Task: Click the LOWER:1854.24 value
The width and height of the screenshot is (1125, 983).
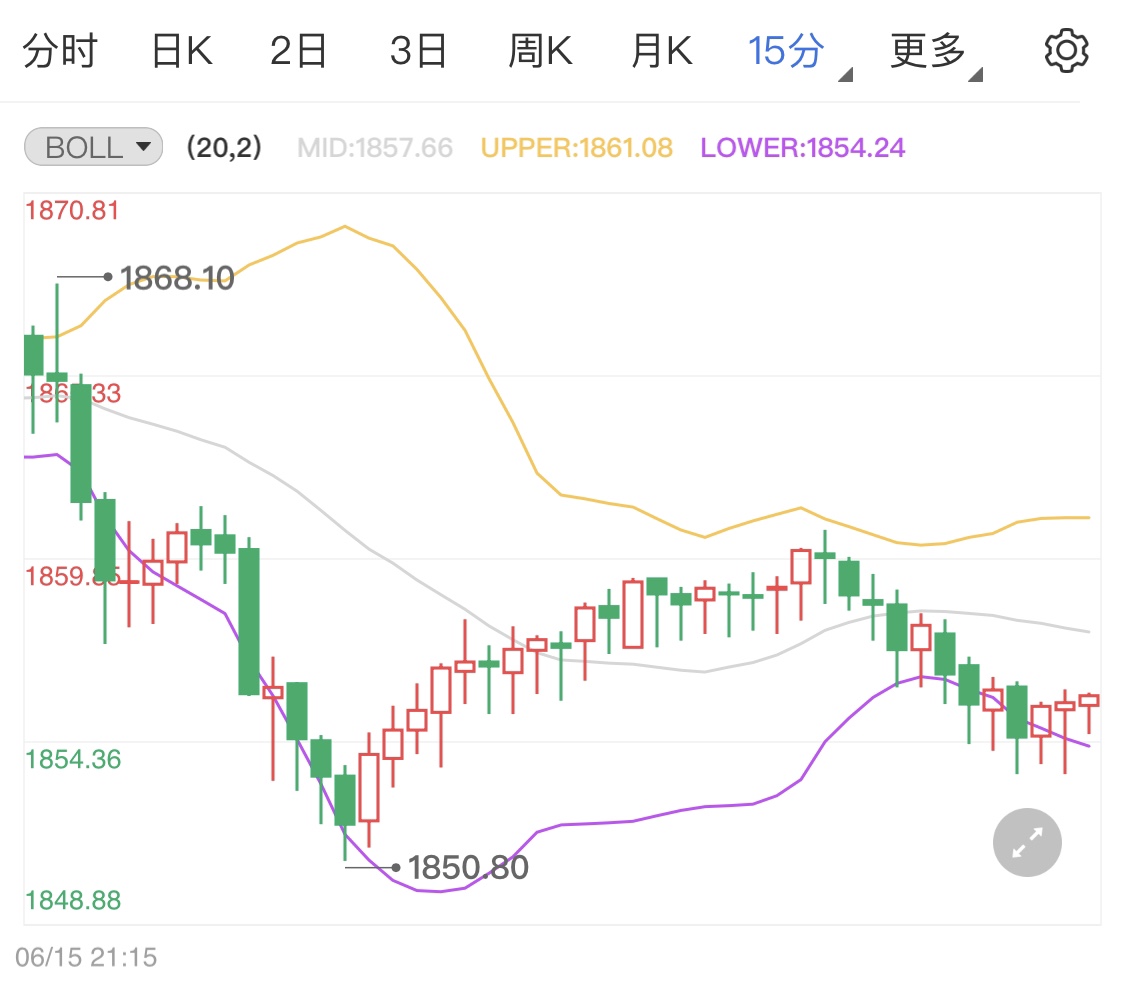Action: pos(803,148)
